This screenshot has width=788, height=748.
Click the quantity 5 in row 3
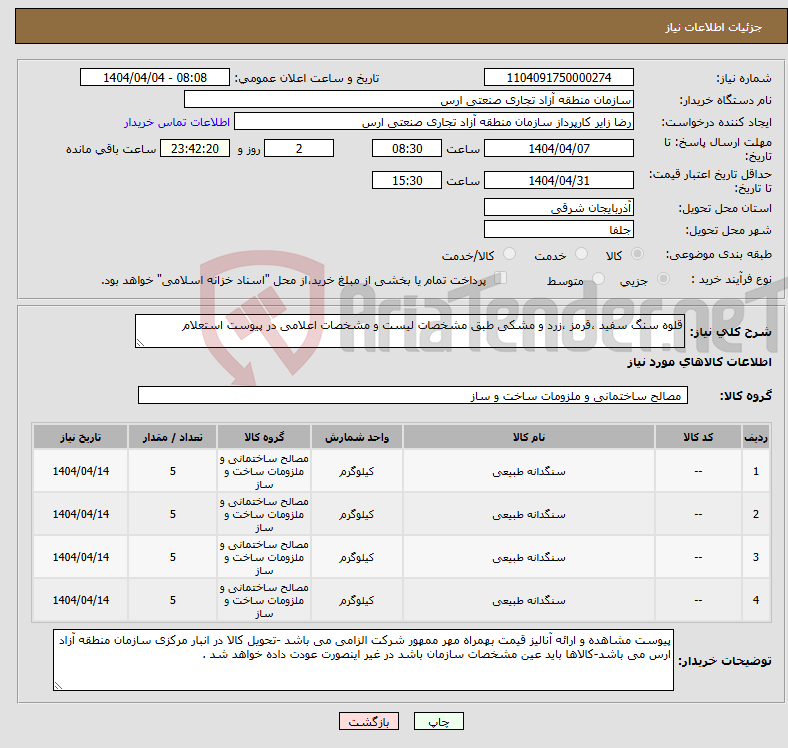click(x=172, y=557)
